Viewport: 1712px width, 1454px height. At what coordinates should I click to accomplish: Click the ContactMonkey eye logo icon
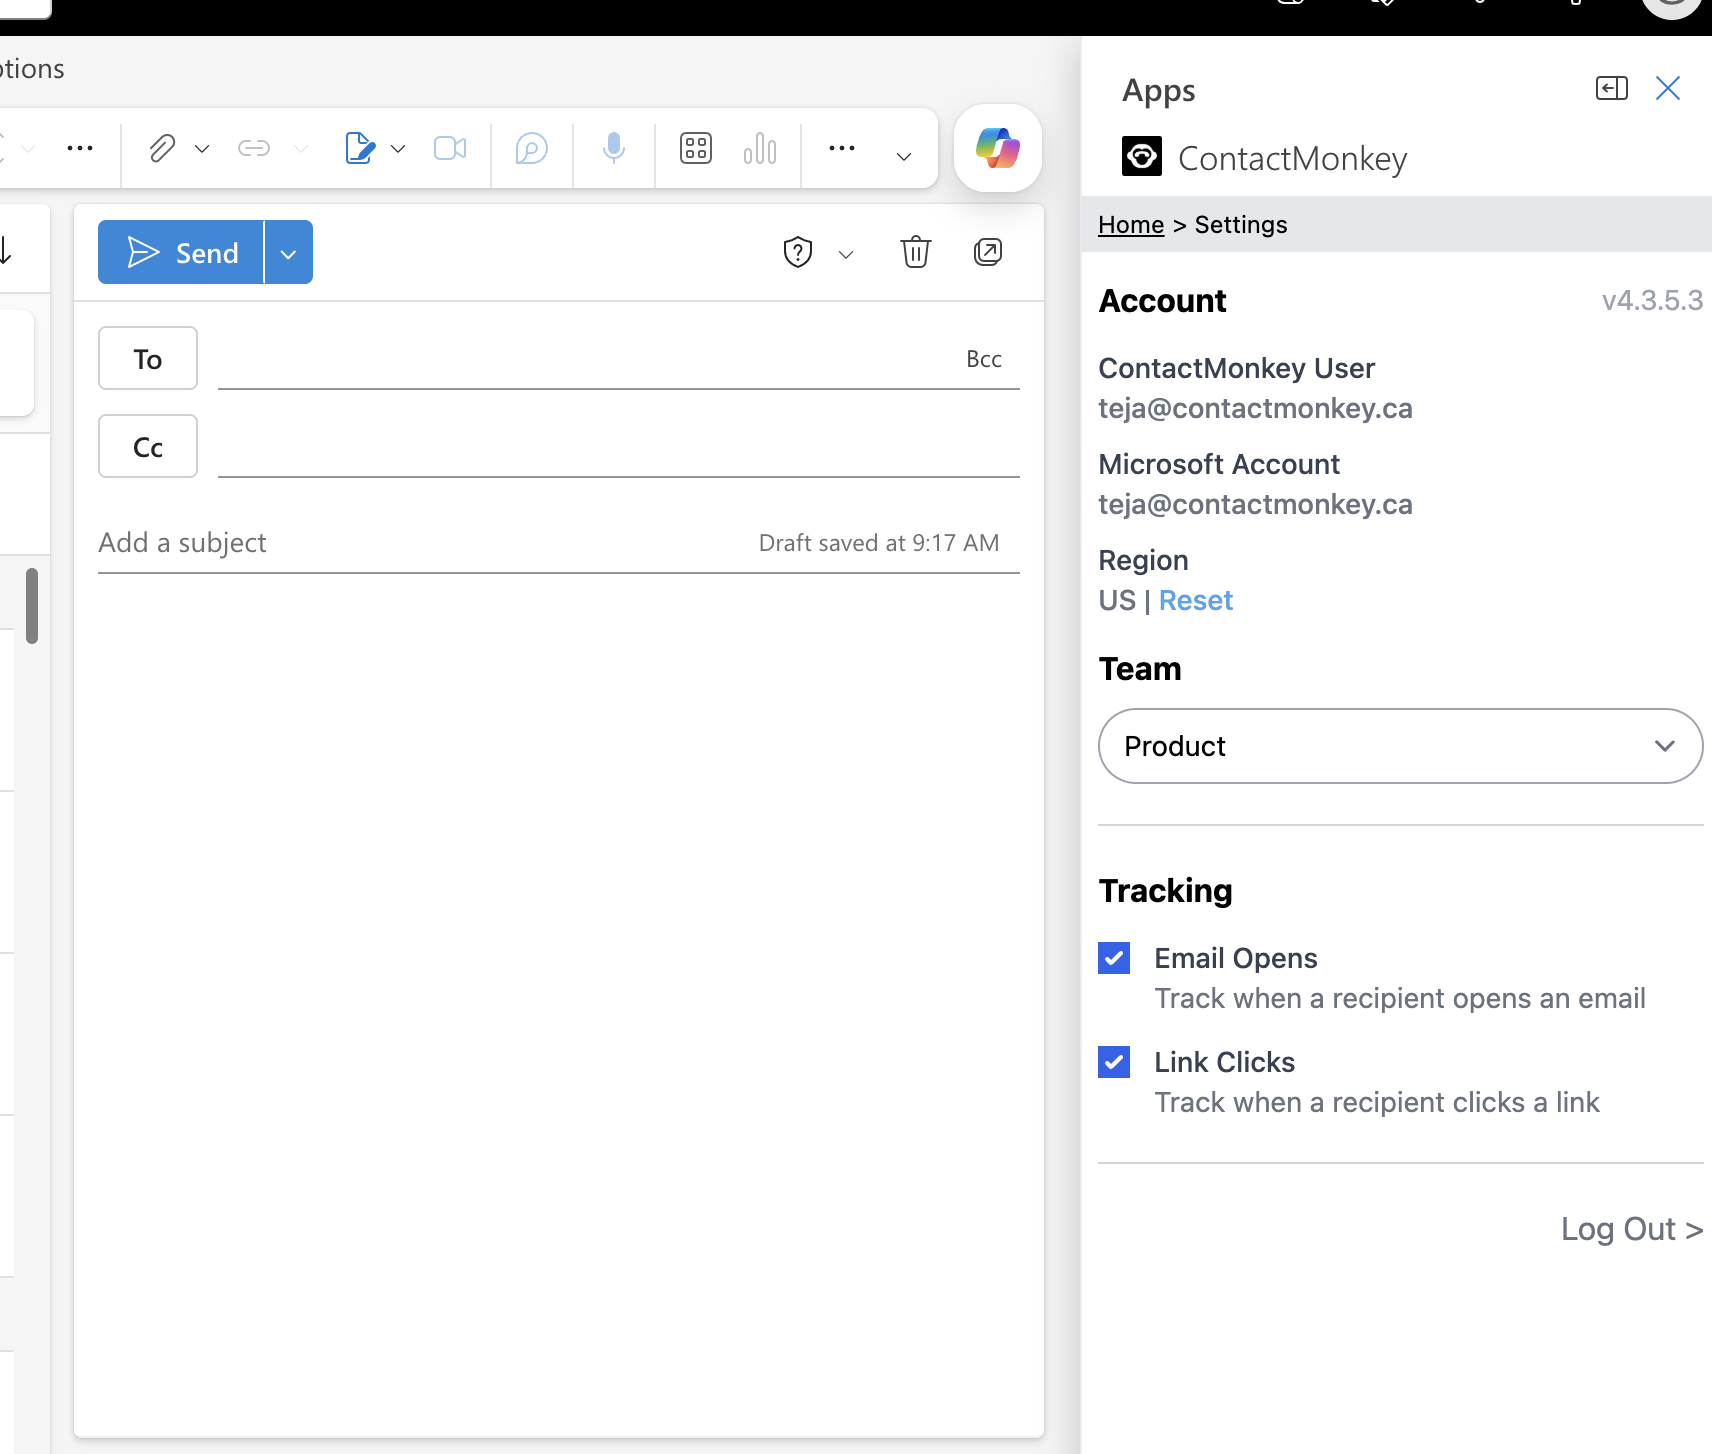[x=1142, y=156]
